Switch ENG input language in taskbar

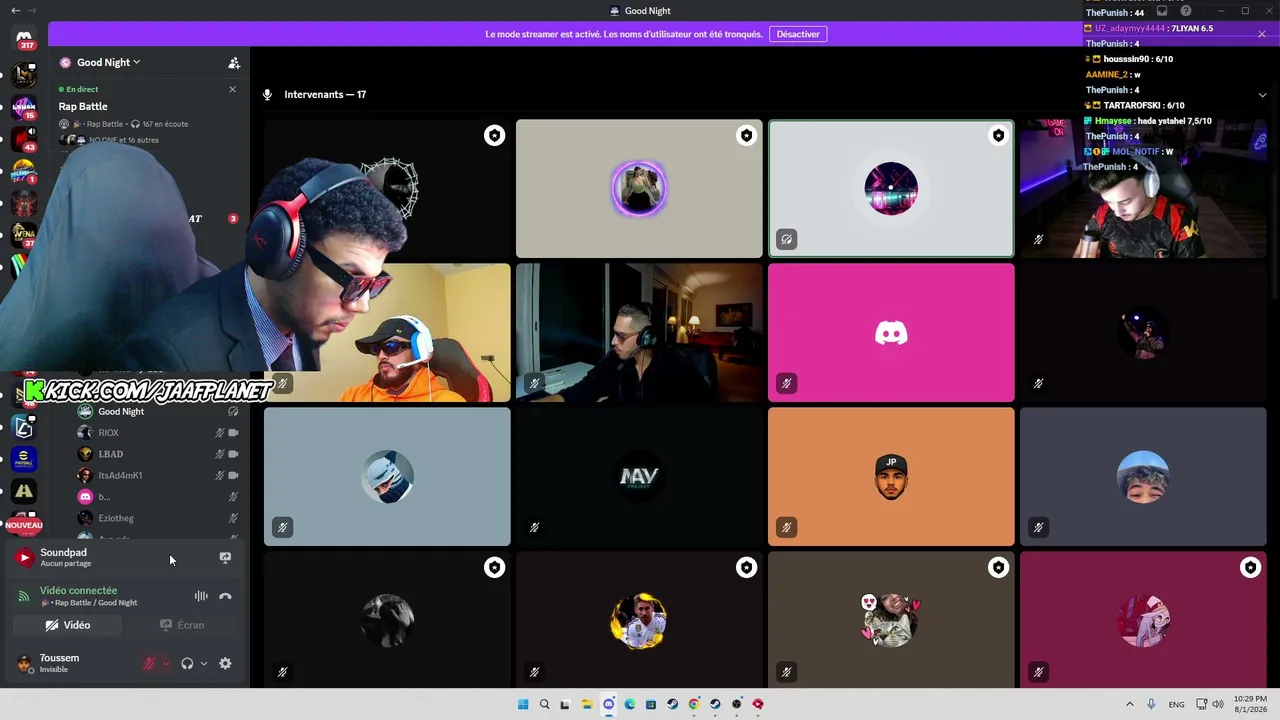tap(1177, 704)
